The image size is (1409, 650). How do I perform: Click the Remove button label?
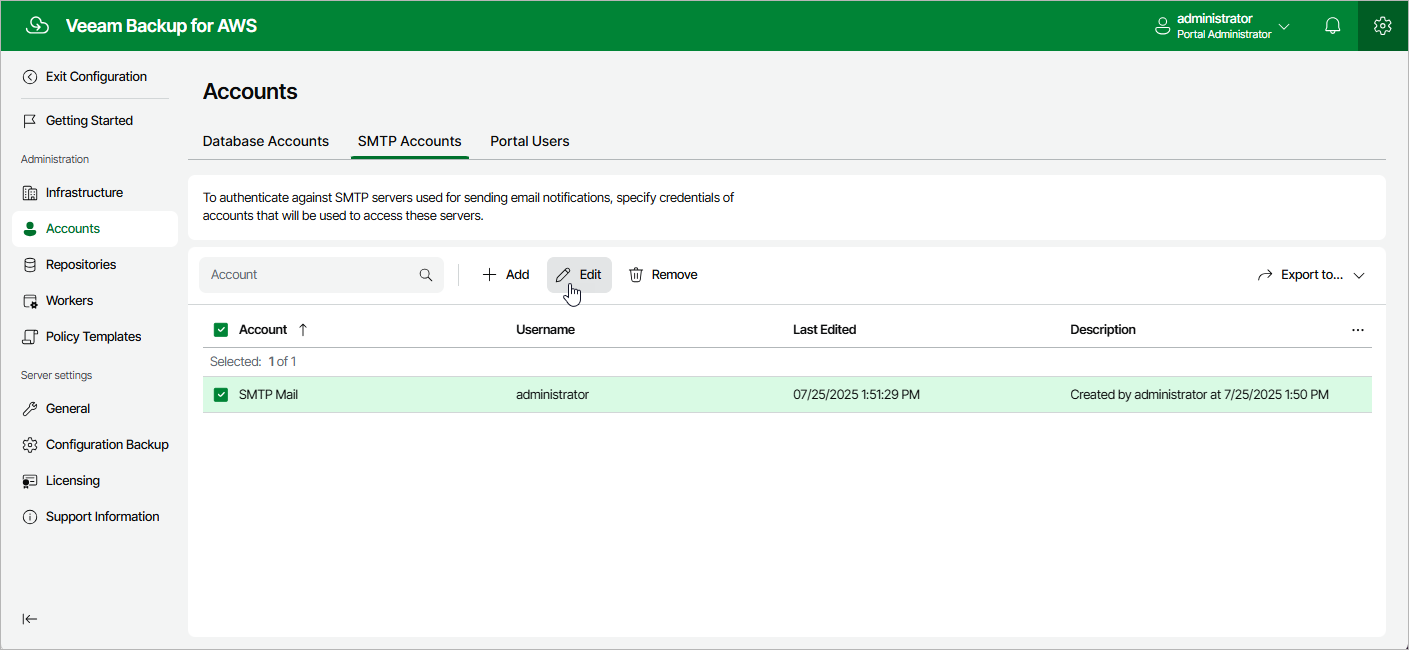(x=675, y=275)
